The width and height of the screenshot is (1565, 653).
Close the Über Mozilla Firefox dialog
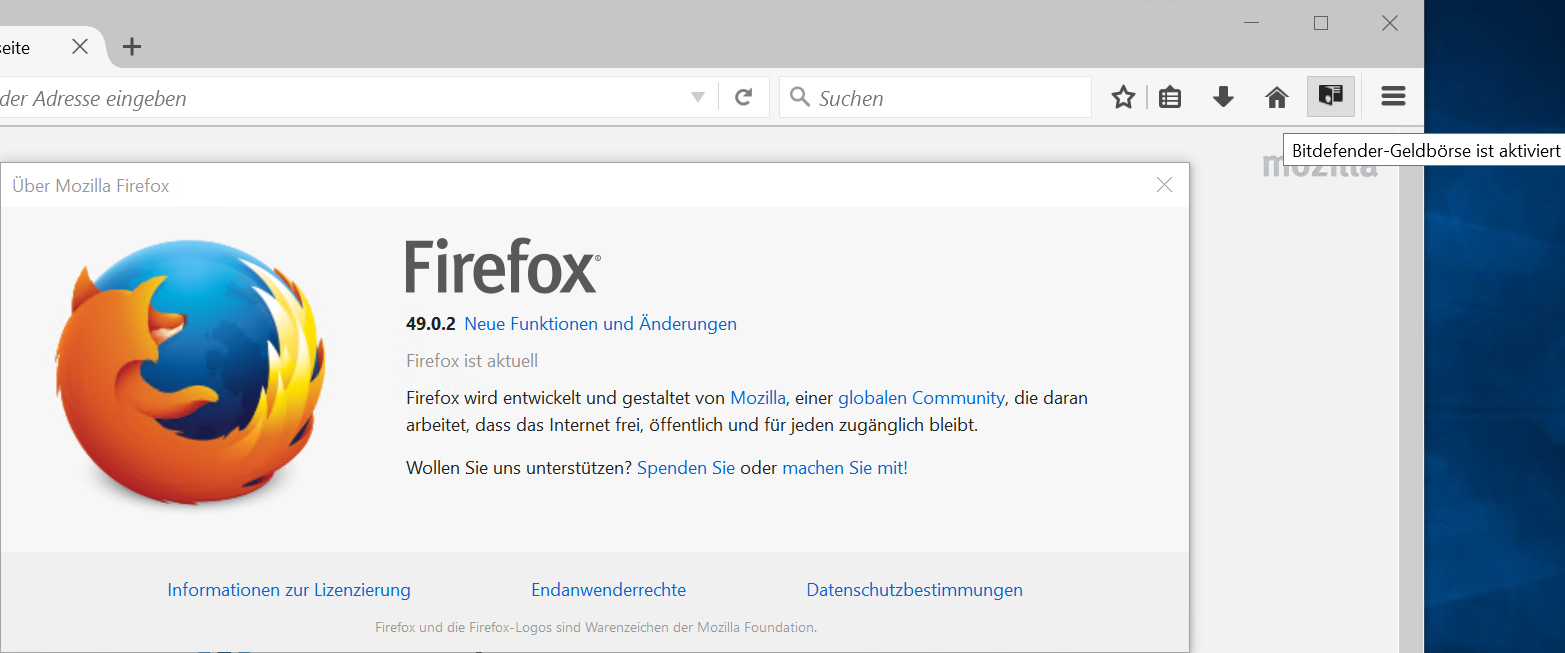click(x=1164, y=185)
